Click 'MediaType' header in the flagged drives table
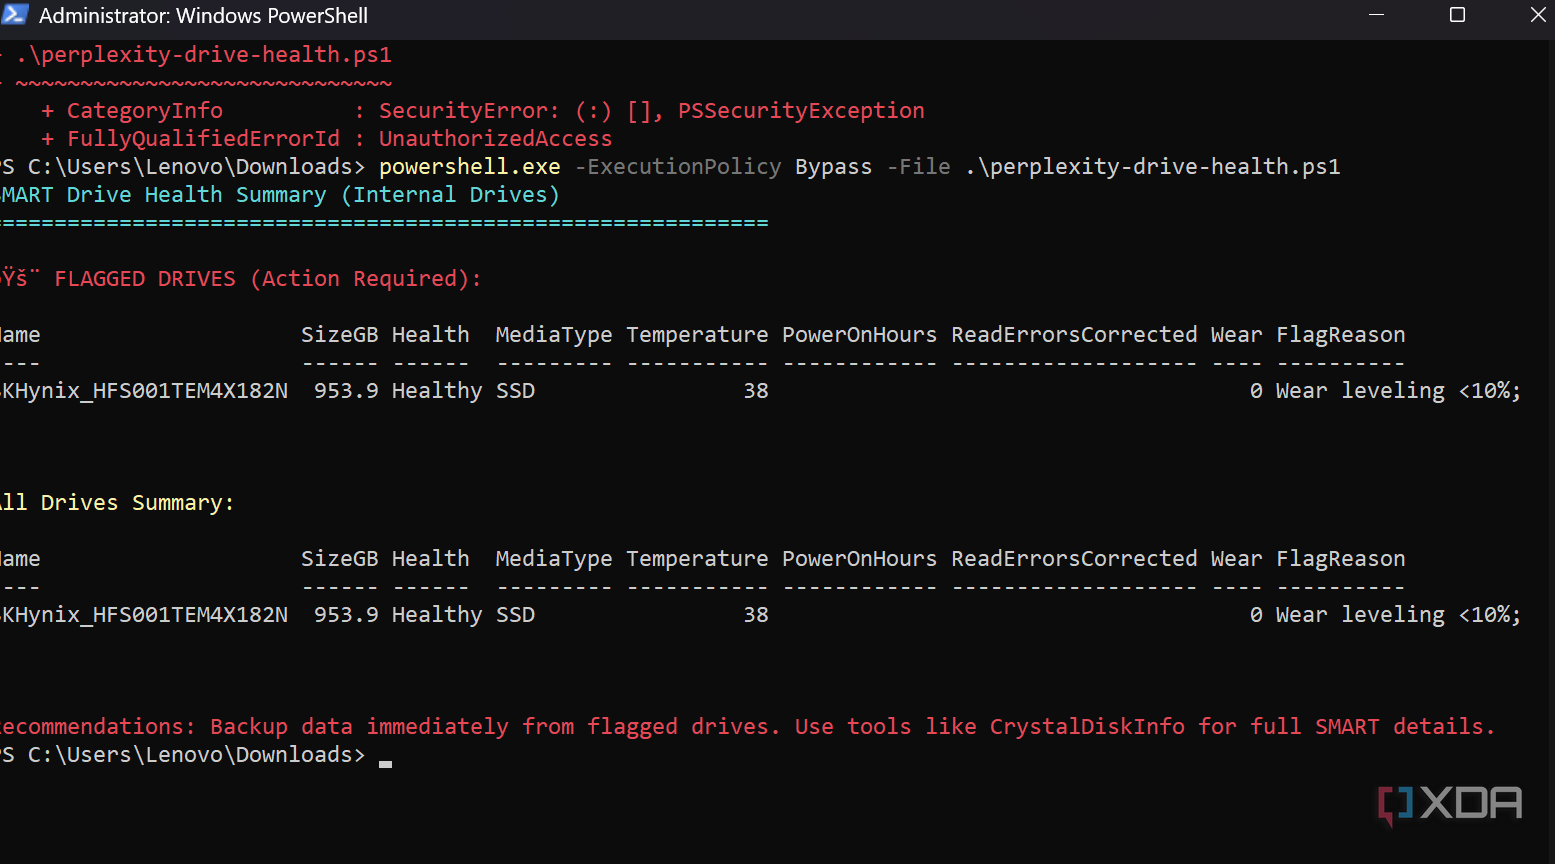The height and width of the screenshot is (864, 1555). [x=554, y=335]
